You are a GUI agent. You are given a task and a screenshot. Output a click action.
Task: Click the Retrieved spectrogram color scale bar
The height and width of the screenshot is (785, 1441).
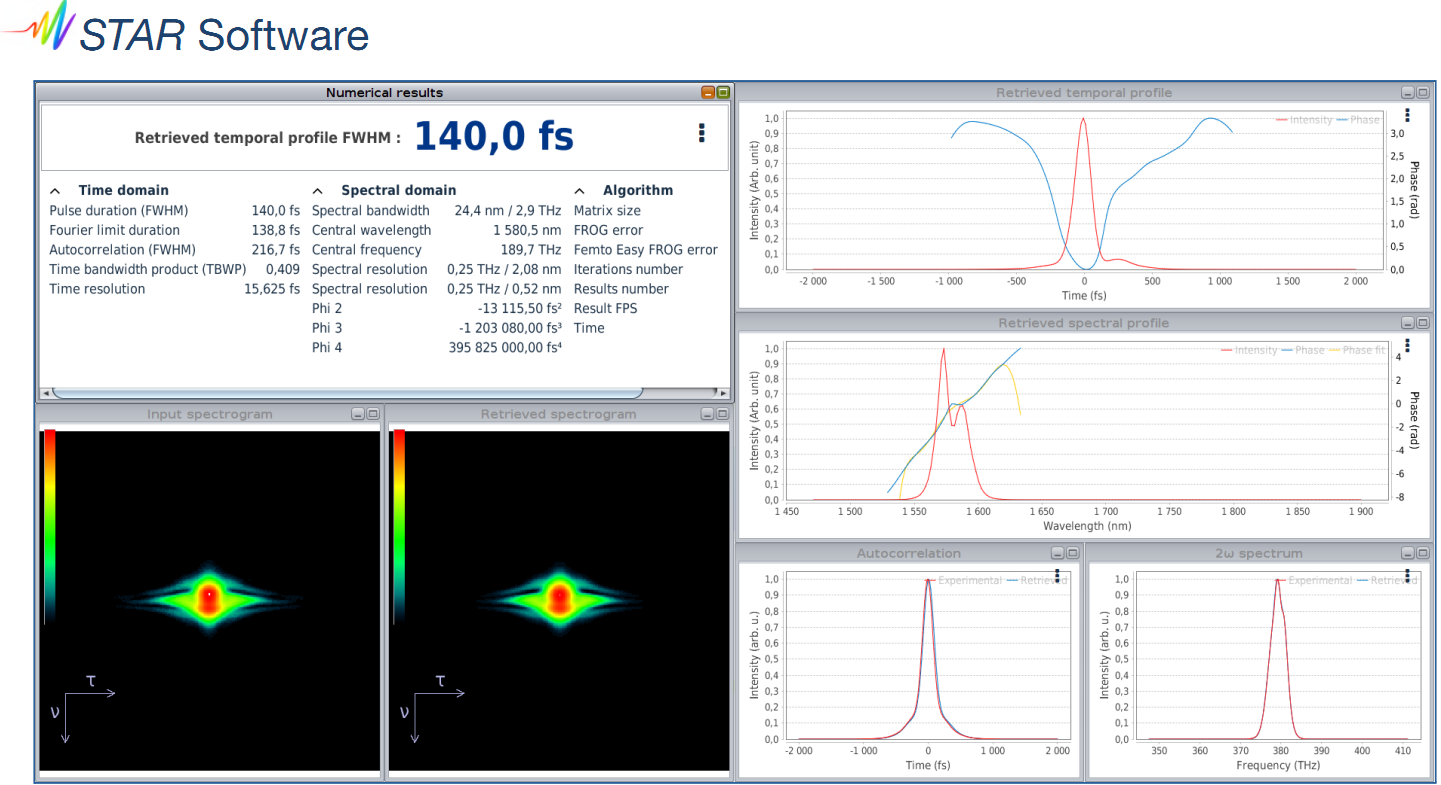coord(399,525)
